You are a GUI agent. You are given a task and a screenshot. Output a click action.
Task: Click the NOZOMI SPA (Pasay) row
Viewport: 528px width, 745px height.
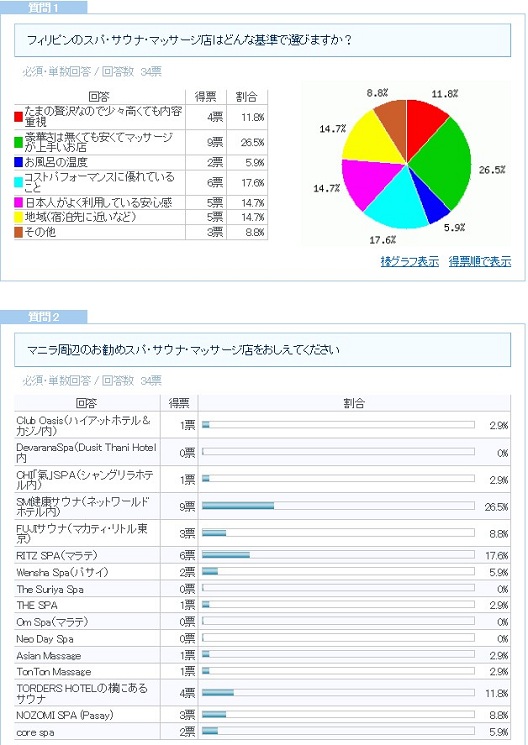tap(262, 715)
